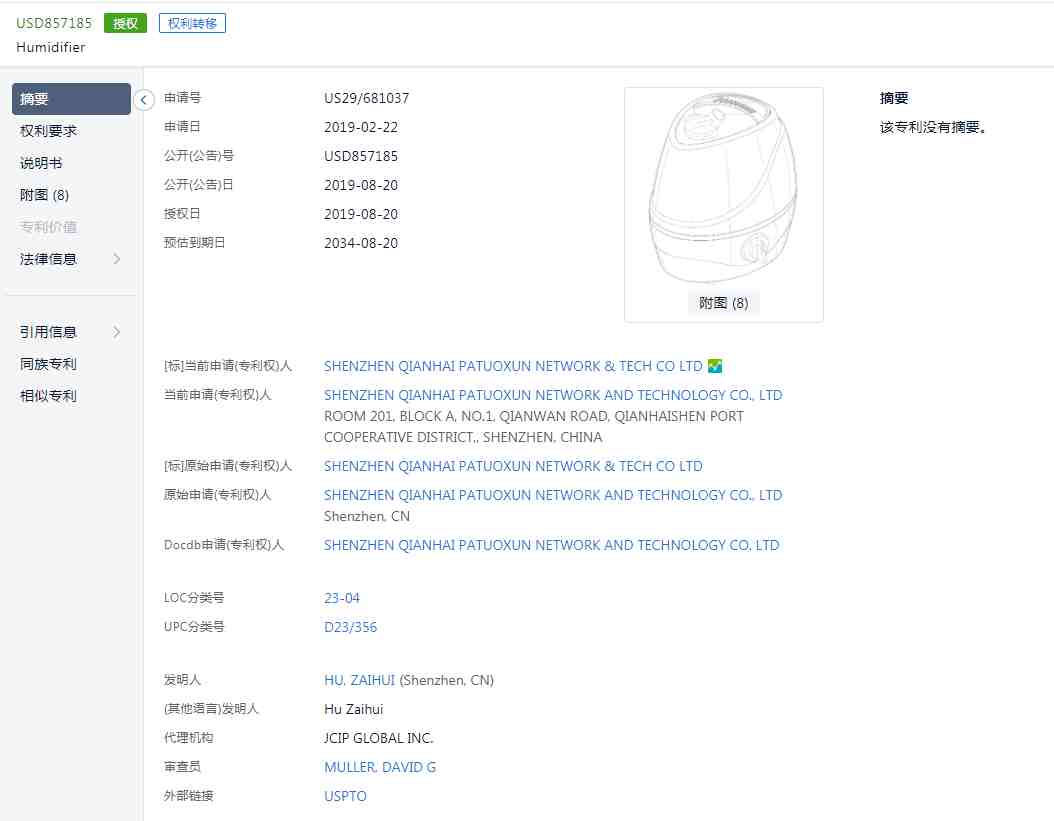Open LOC classification 23-04 link

pyautogui.click(x=341, y=598)
